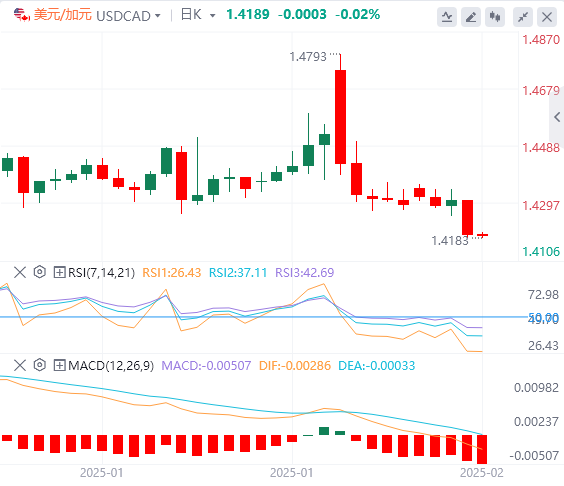
Task: Remove the RSI indicator with X
Action: pos(20,272)
